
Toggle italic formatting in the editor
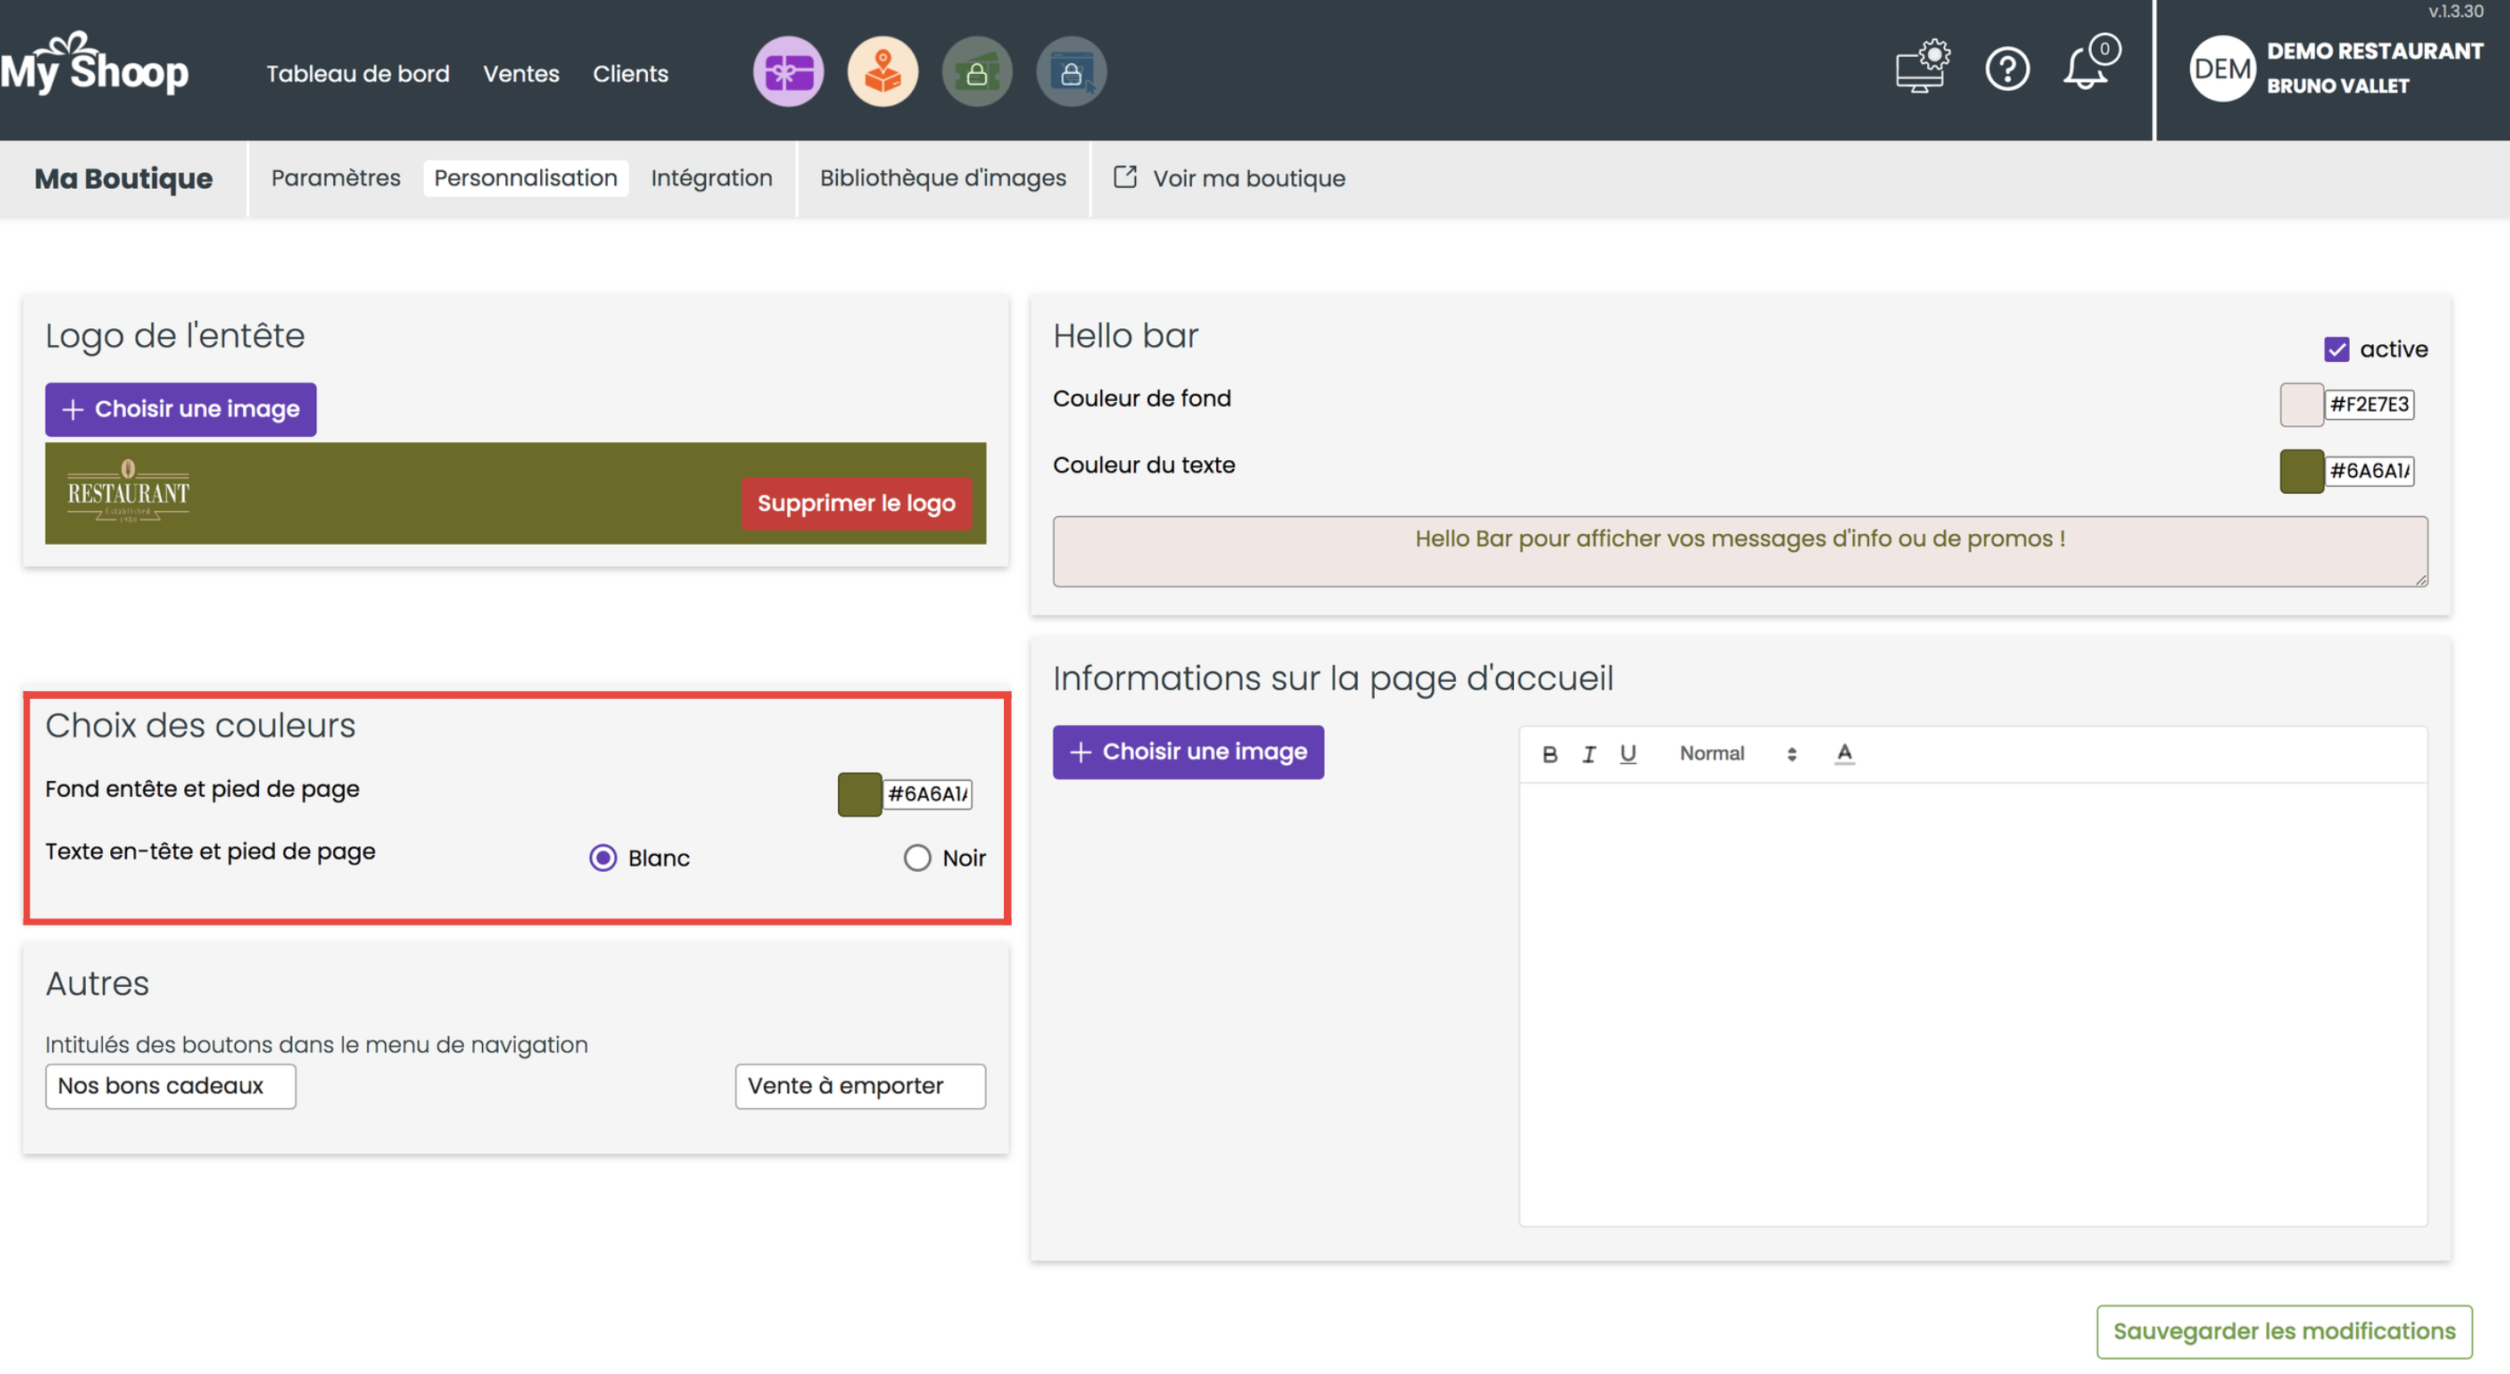pyautogui.click(x=1588, y=754)
